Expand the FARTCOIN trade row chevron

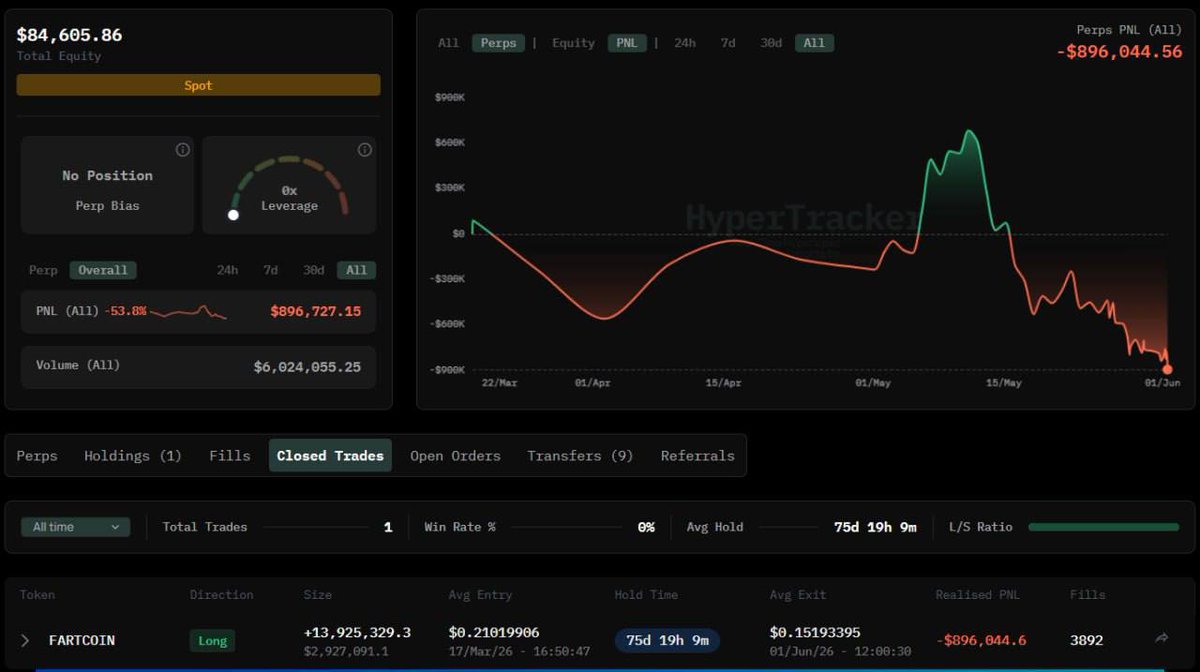[x=26, y=640]
